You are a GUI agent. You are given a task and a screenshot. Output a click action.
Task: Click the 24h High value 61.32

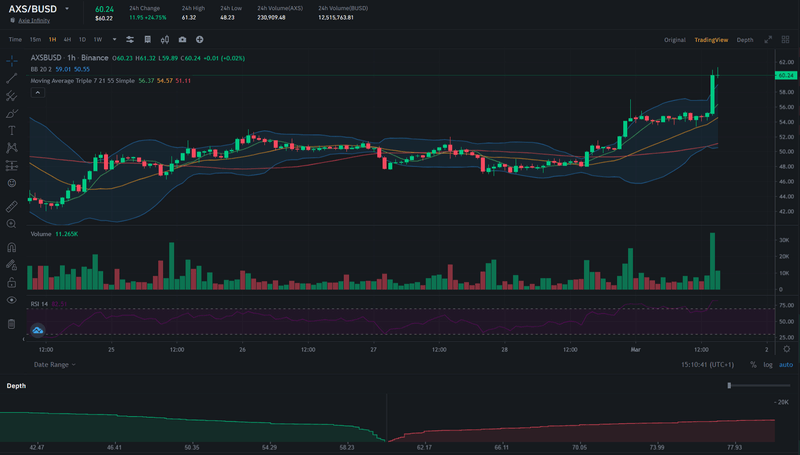(189, 17)
